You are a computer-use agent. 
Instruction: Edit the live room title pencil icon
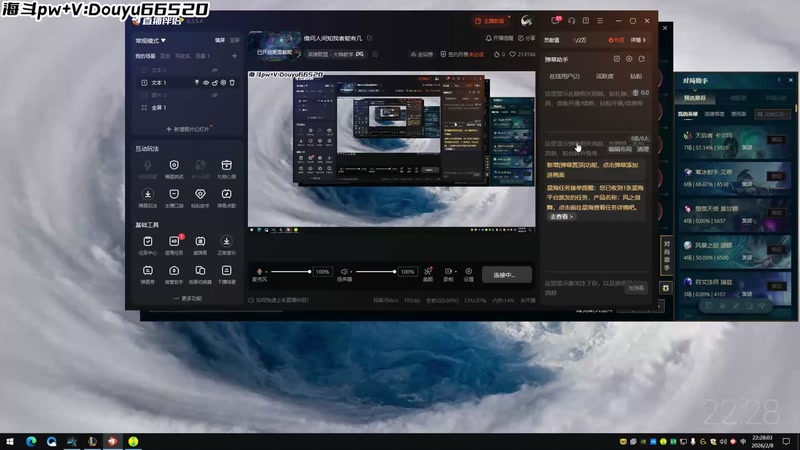pyautogui.click(x=369, y=38)
